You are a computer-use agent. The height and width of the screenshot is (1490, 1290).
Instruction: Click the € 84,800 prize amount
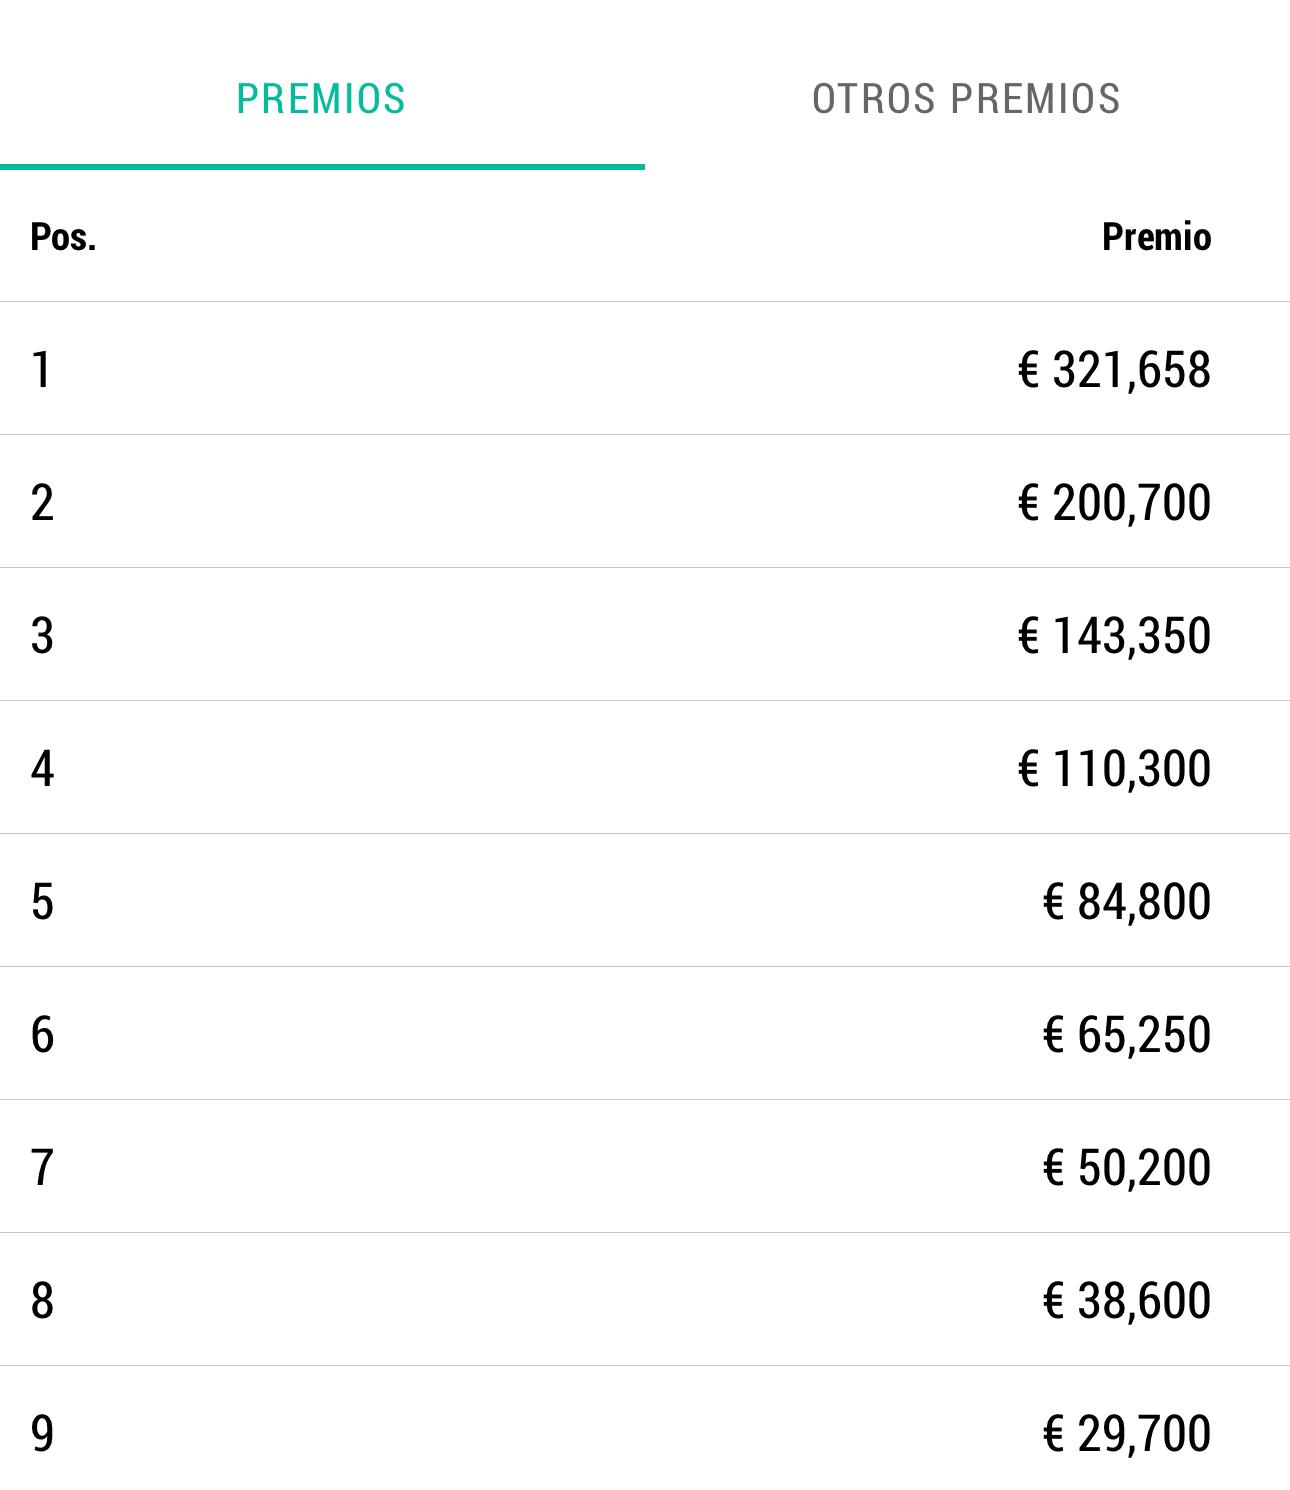[1127, 901]
